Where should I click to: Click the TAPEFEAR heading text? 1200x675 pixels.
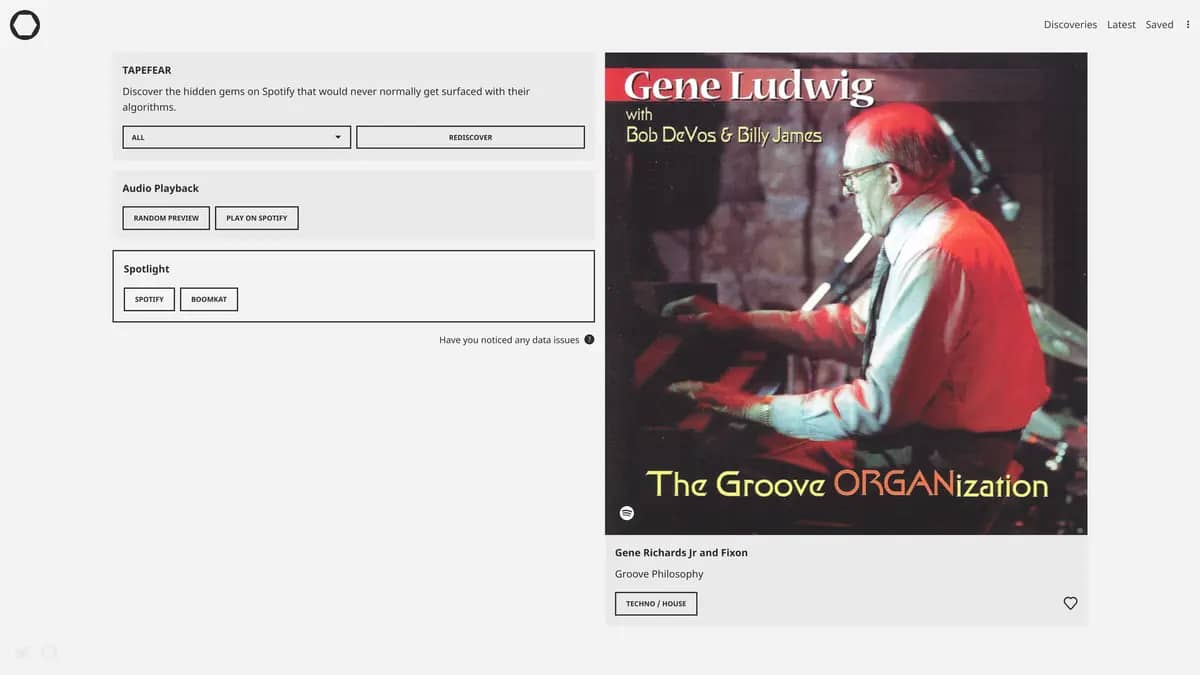click(147, 70)
